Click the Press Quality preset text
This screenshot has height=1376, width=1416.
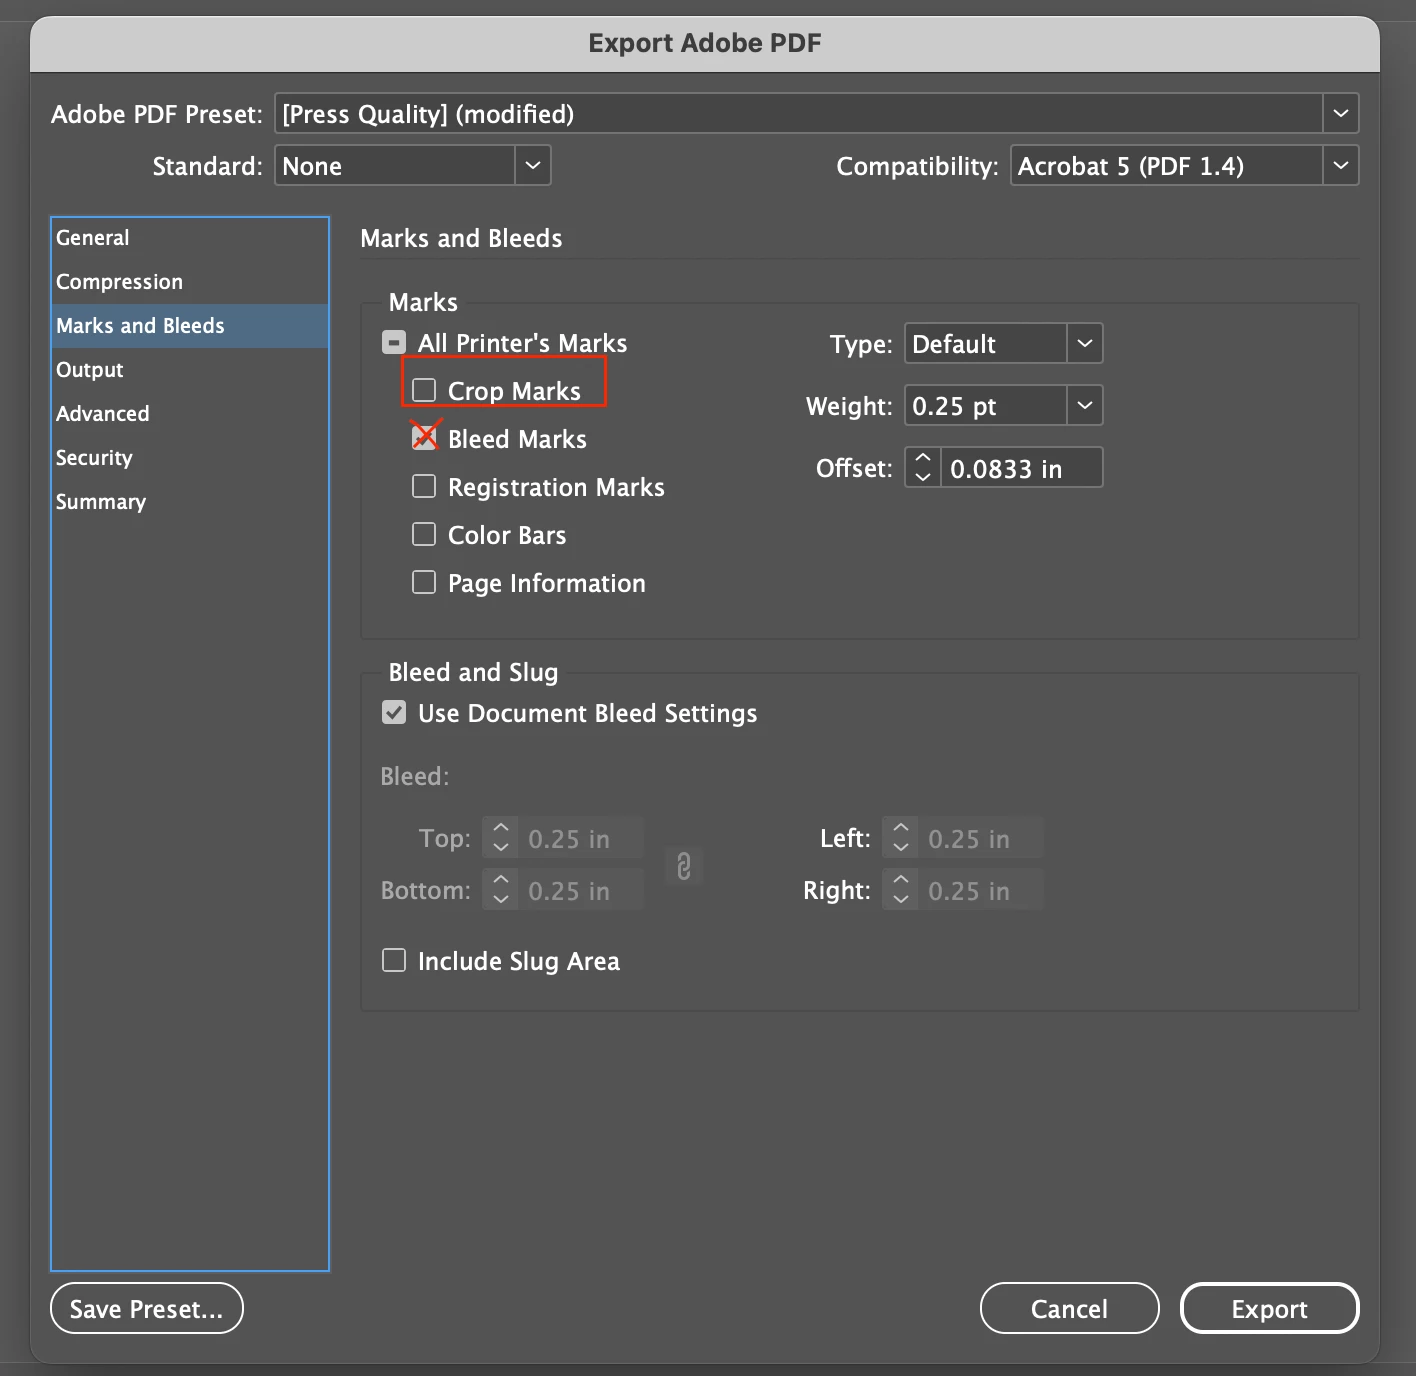point(428,114)
